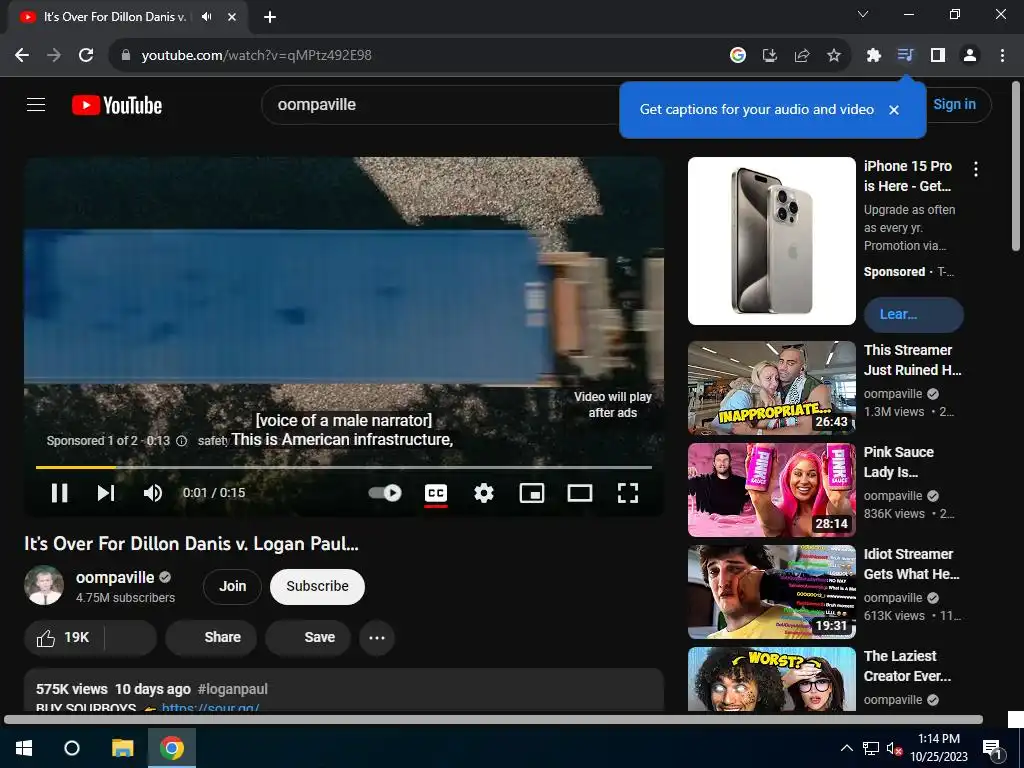
Task: Click 'The Laziest Creator Ever...' title
Action: click(x=907, y=665)
